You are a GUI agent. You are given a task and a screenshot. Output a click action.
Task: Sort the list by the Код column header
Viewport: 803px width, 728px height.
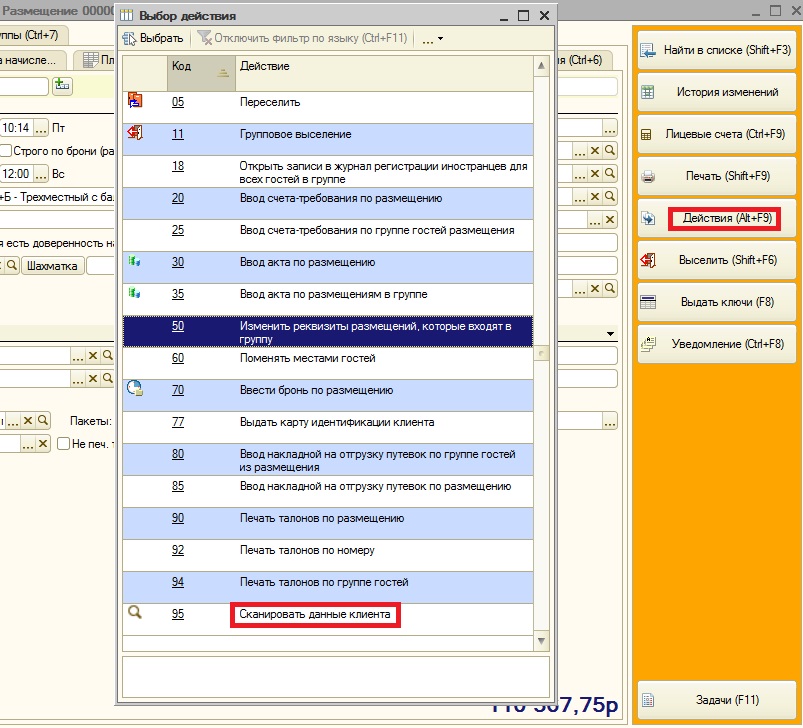click(201, 73)
